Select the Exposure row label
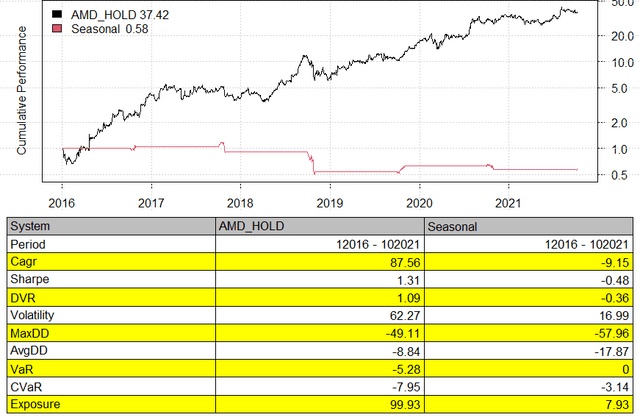 (x=35, y=404)
